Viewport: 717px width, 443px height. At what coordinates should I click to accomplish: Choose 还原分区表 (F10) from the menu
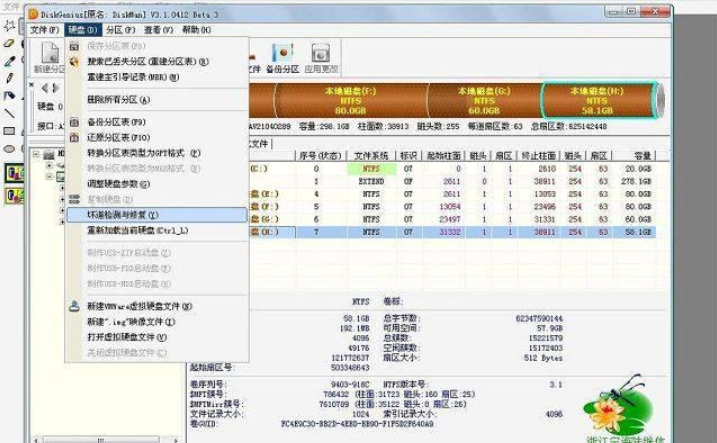pos(118,138)
